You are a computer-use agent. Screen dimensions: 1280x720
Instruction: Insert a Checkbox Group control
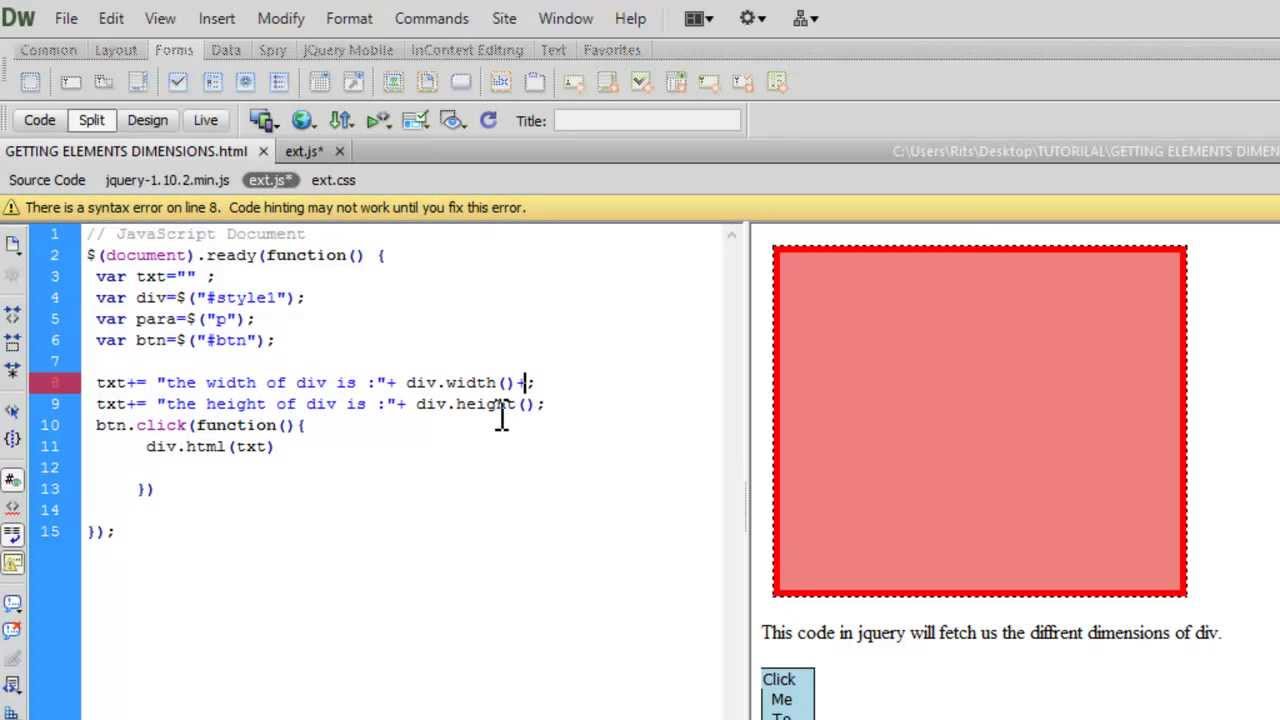(212, 82)
